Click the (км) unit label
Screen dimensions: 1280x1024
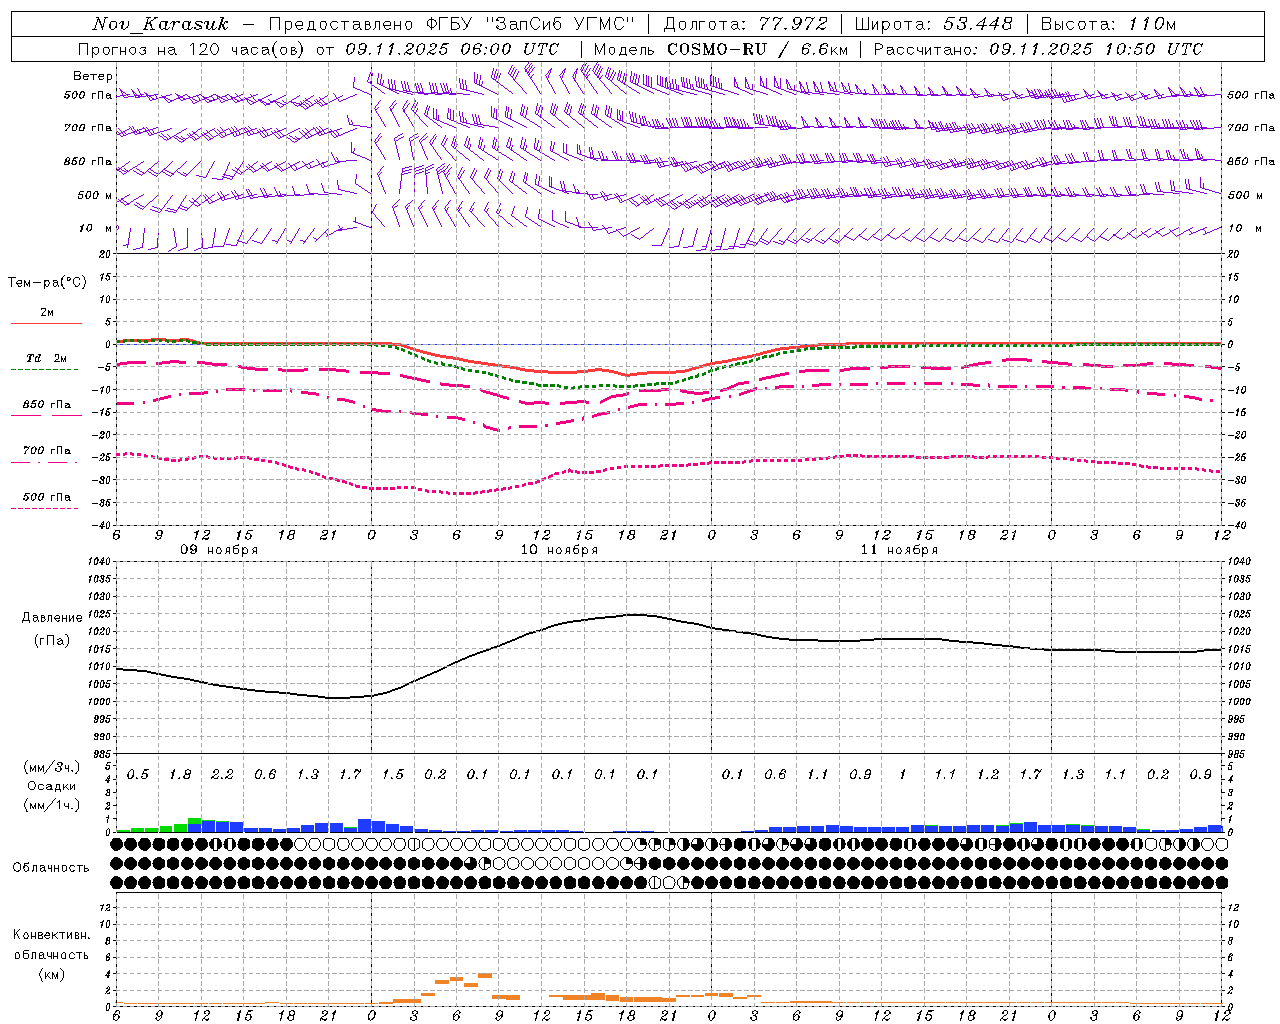pyautogui.click(x=51, y=974)
